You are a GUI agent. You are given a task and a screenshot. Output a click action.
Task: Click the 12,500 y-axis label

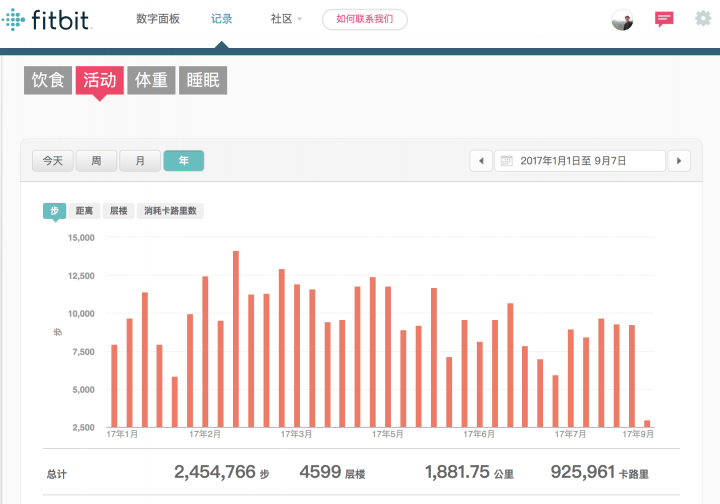[x=81, y=276]
